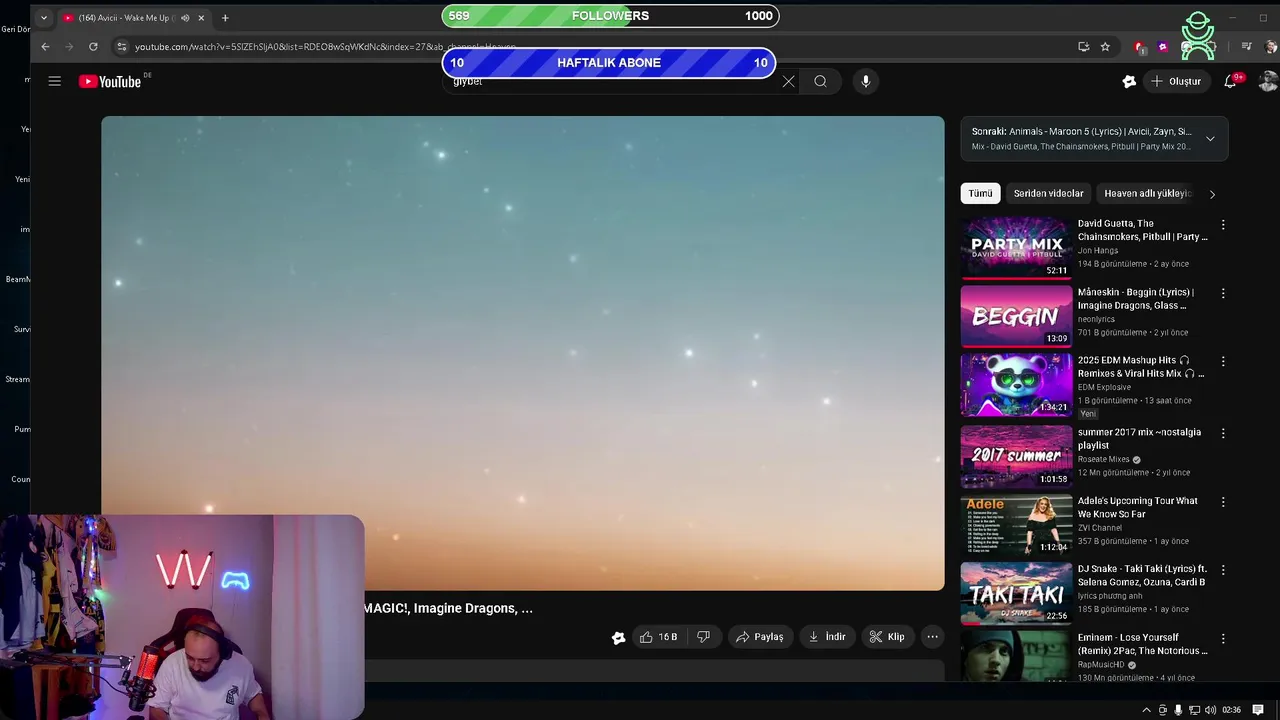Select the Seriden videolar chip
1280x720 pixels.
(1048, 193)
